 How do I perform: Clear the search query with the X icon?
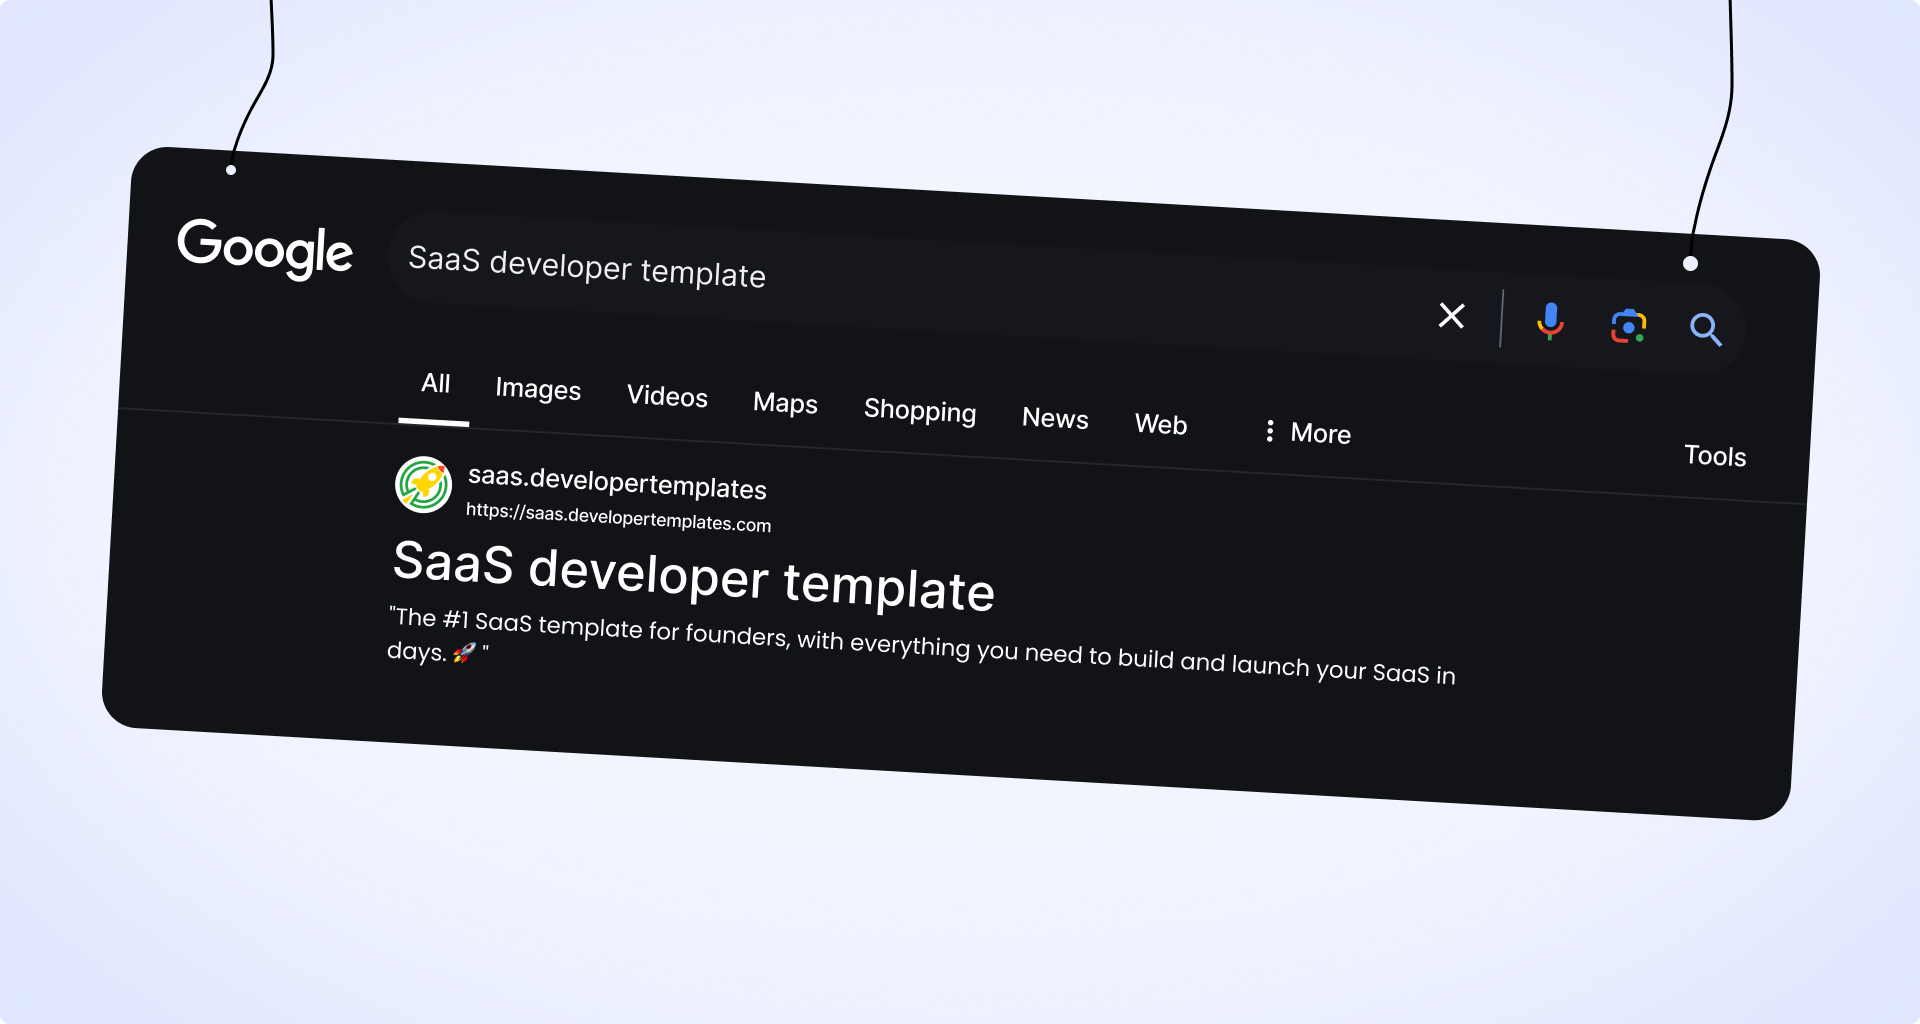point(1451,316)
